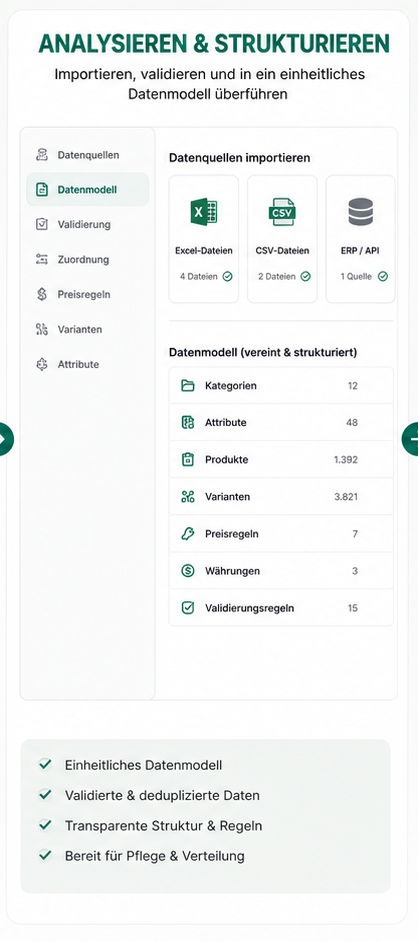The width and height of the screenshot is (418, 941).
Task: Click the green Excel file icon
Action: (204, 212)
